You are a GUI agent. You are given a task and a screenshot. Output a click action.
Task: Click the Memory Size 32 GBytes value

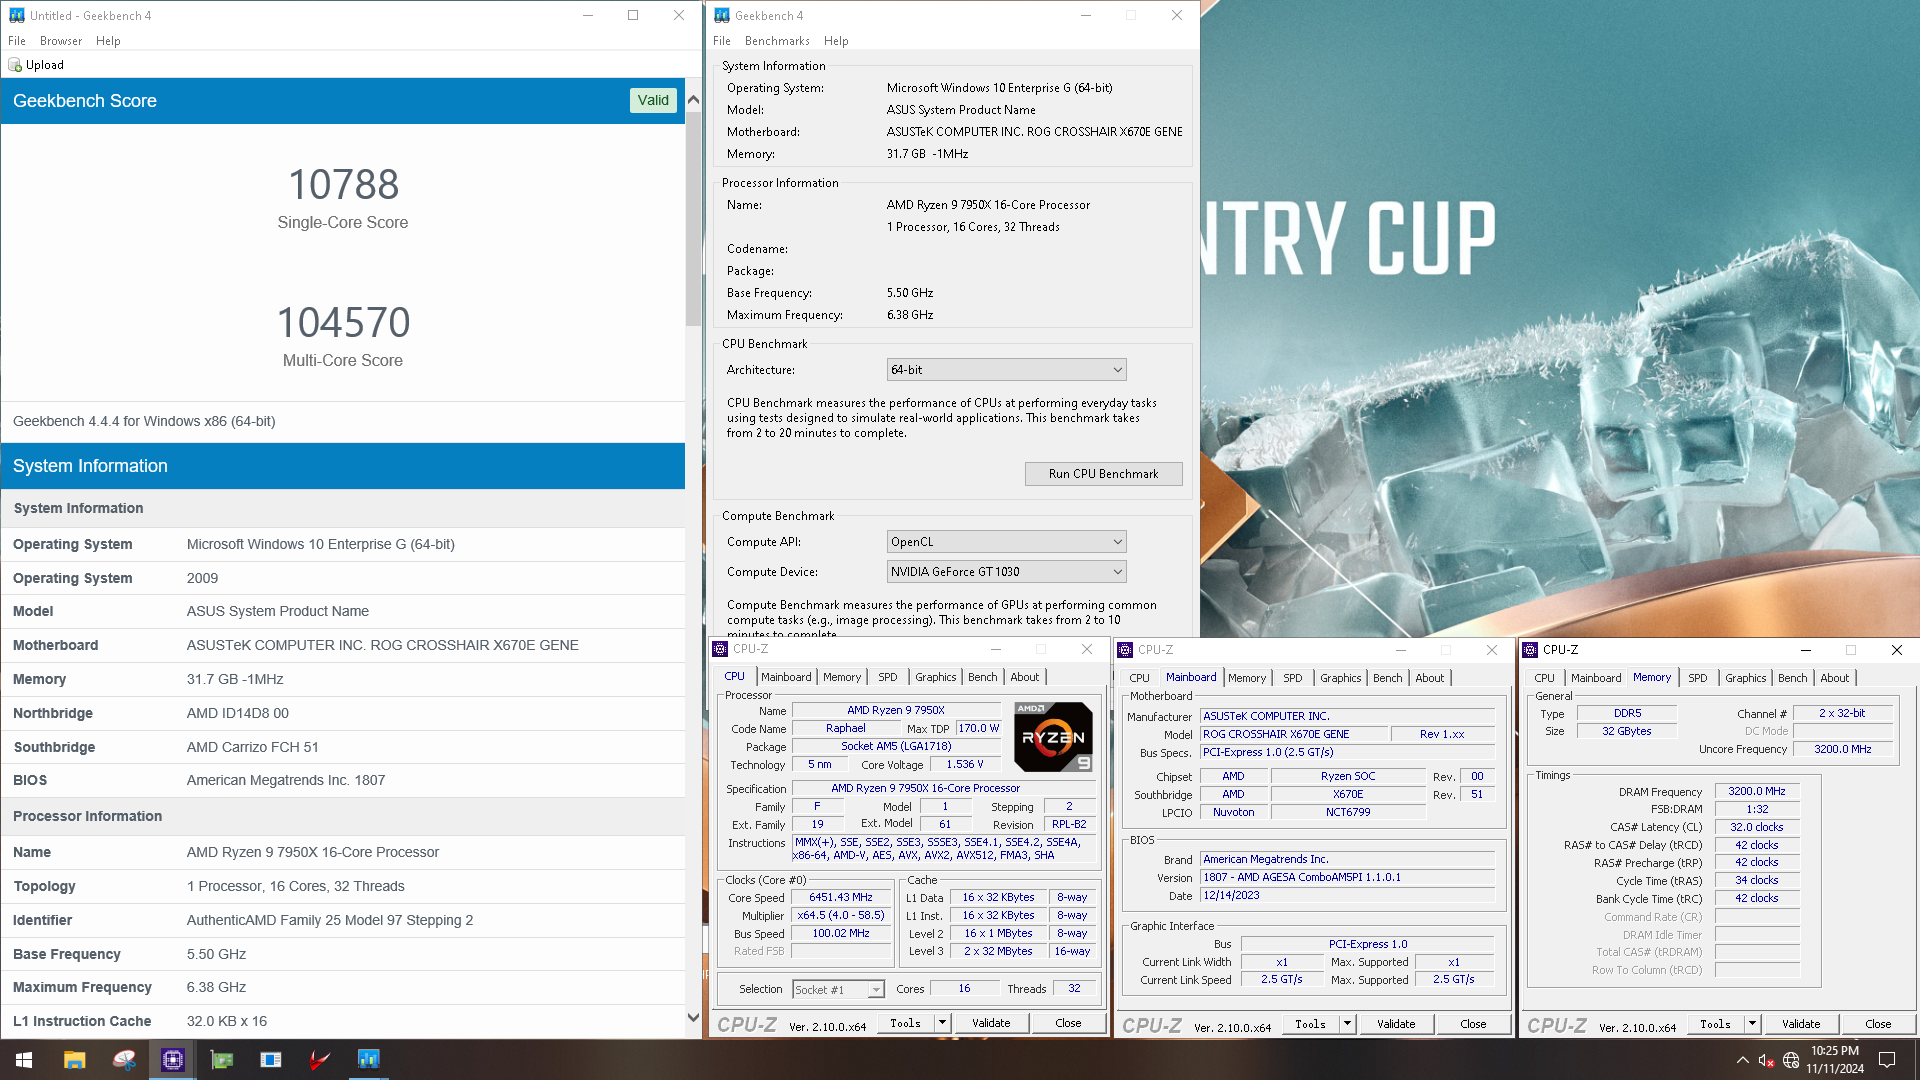tap(1626, 731)
